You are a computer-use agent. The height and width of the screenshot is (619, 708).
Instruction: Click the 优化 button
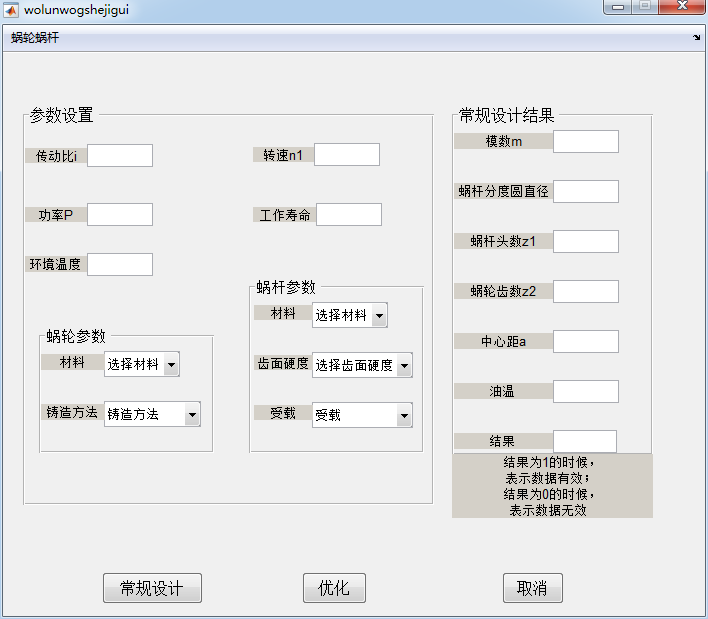coord(334,588)
